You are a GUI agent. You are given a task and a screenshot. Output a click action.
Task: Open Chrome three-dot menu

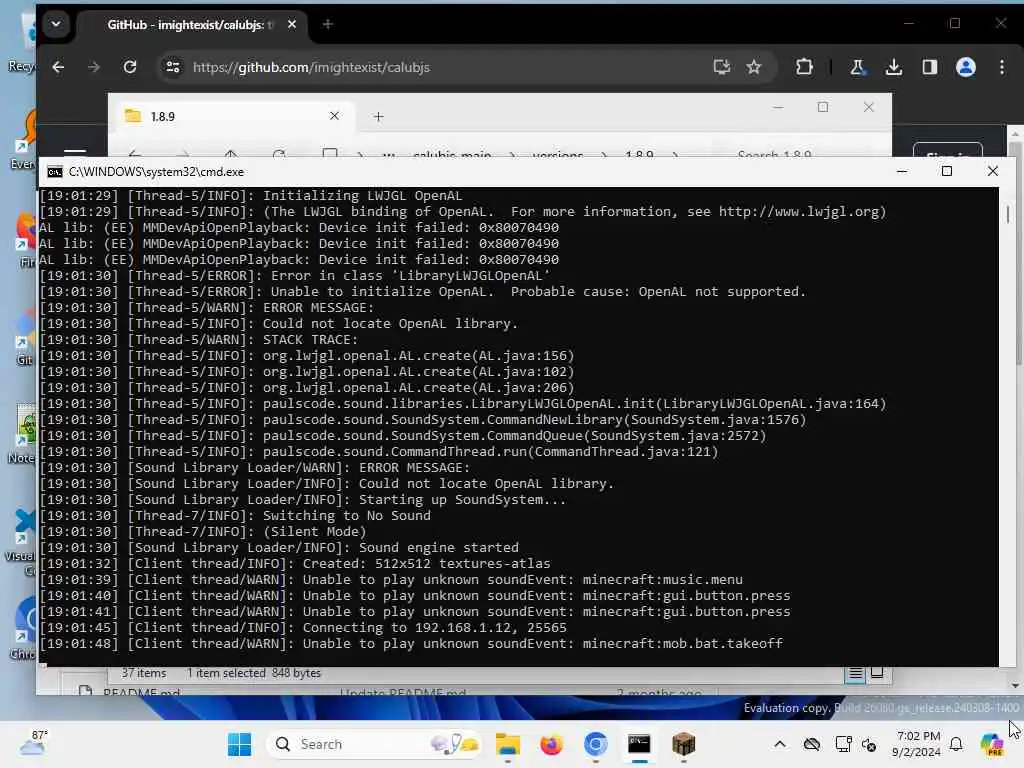tap(1002, 67)
